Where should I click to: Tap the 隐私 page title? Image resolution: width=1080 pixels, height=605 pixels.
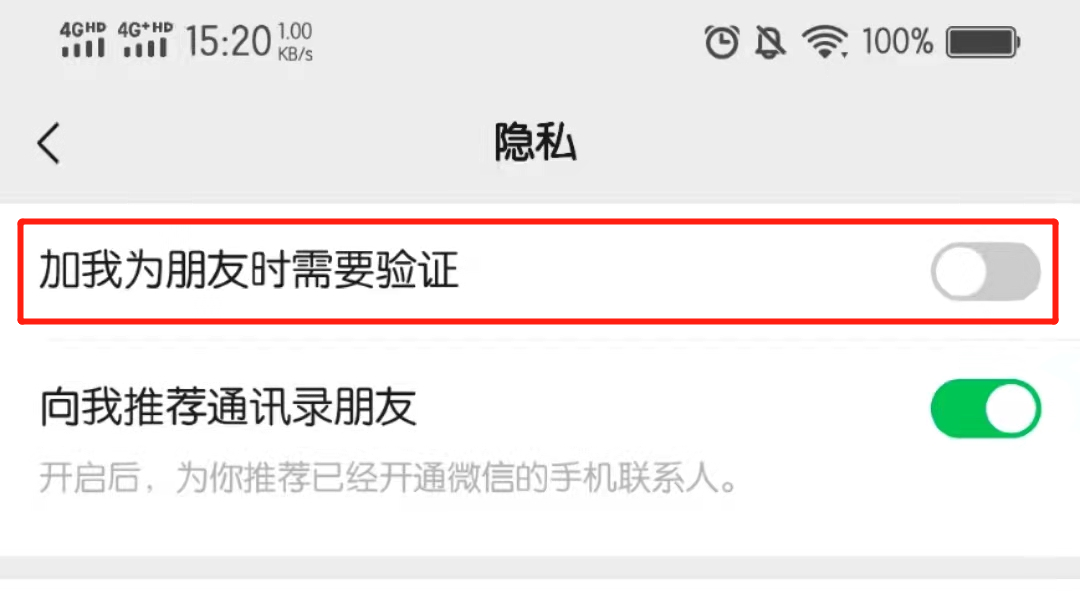click(x=535, y=143)
